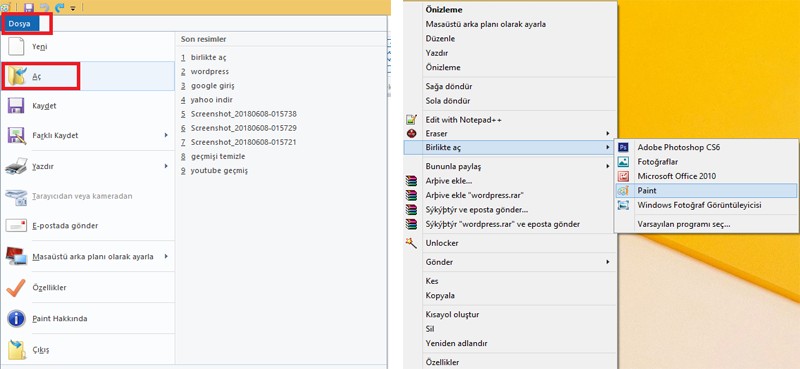Expand the Bununla paylaş submenu arrow
Image resolution: width=800 pixels, height=369 pixels.
608,166
